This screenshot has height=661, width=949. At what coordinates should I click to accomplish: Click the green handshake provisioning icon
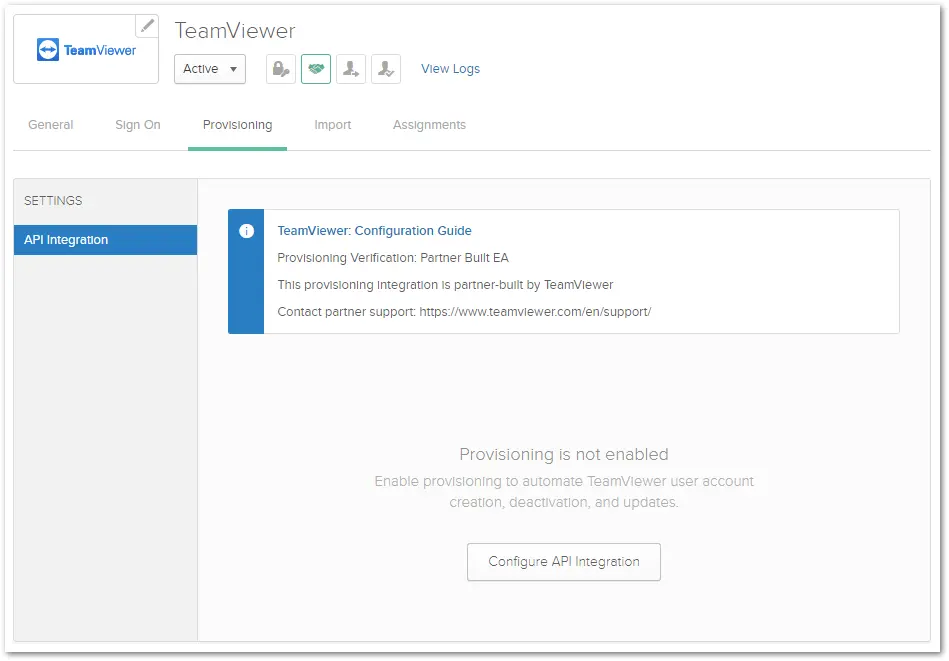tap(316, 69)
